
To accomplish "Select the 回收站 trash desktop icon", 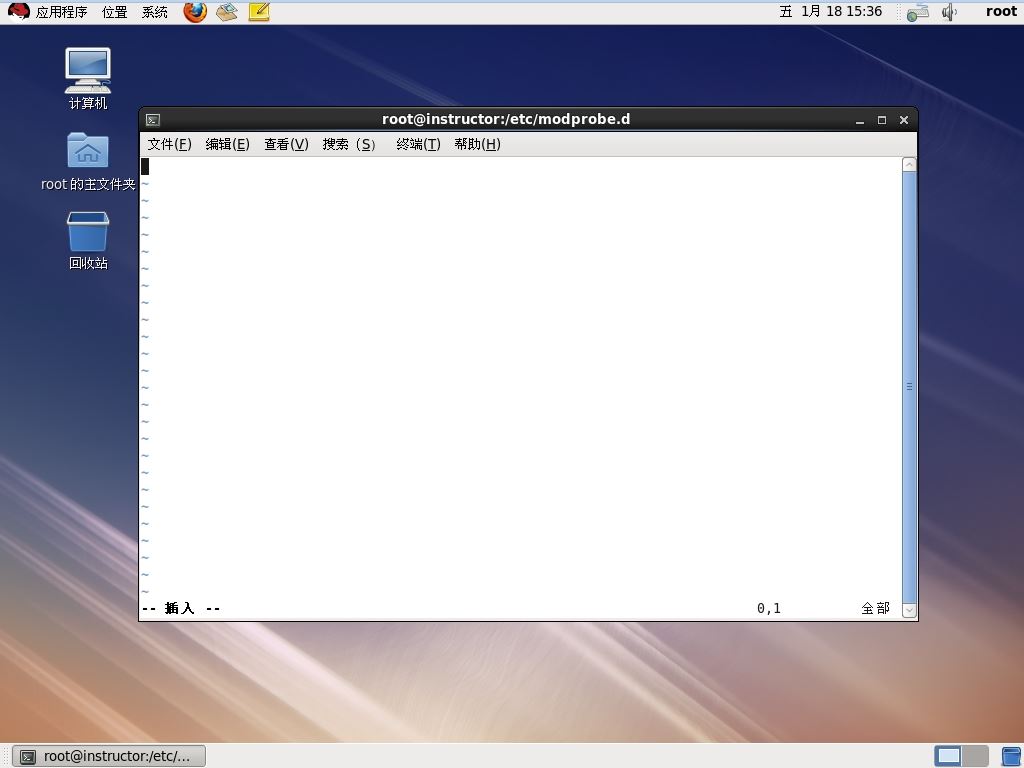I will [88, 240].
